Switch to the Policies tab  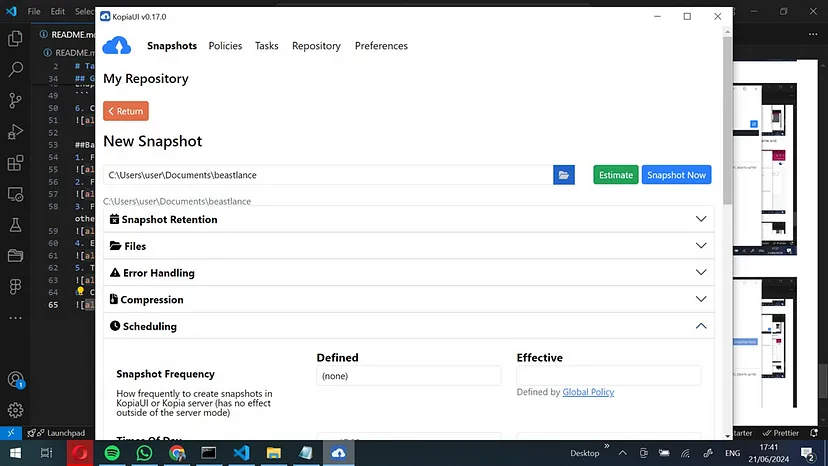point(225,46)
